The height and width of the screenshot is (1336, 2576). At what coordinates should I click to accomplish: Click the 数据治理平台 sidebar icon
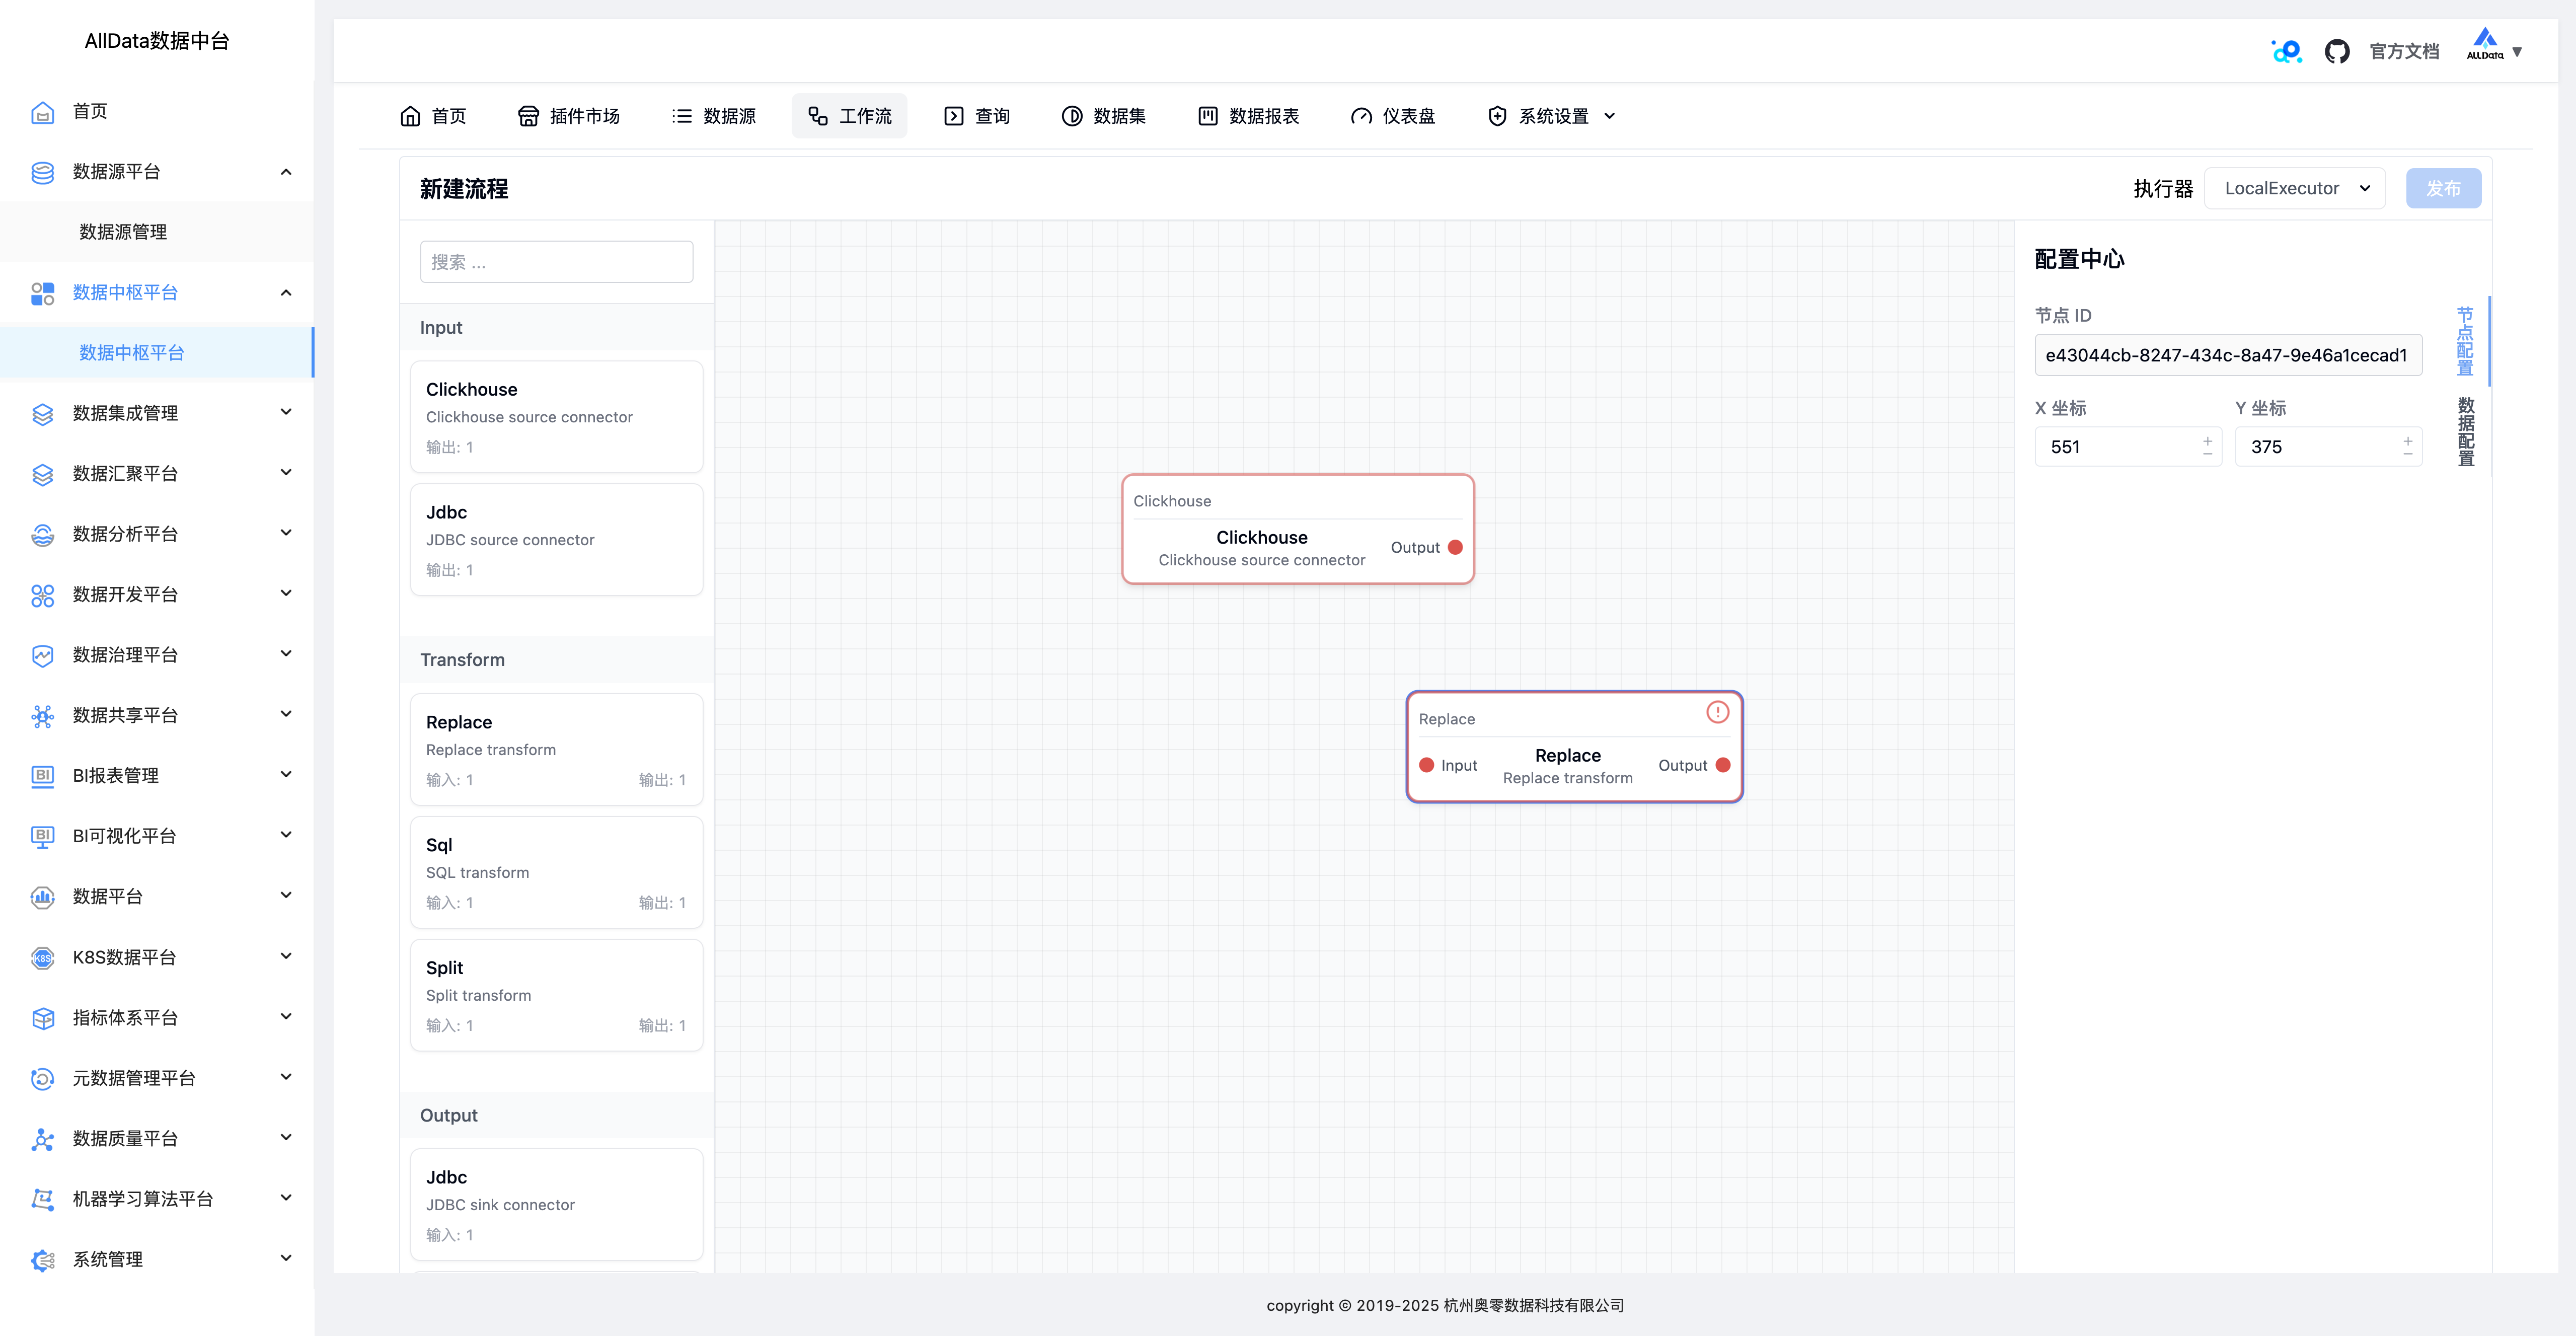point(42,655)
